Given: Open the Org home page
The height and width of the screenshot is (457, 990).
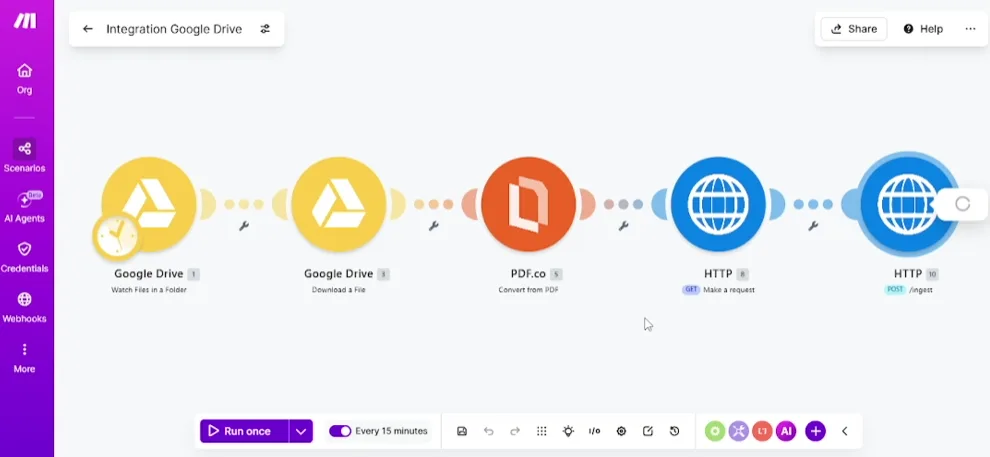Looking at the screenshot, I should click(x=25, y=78).
